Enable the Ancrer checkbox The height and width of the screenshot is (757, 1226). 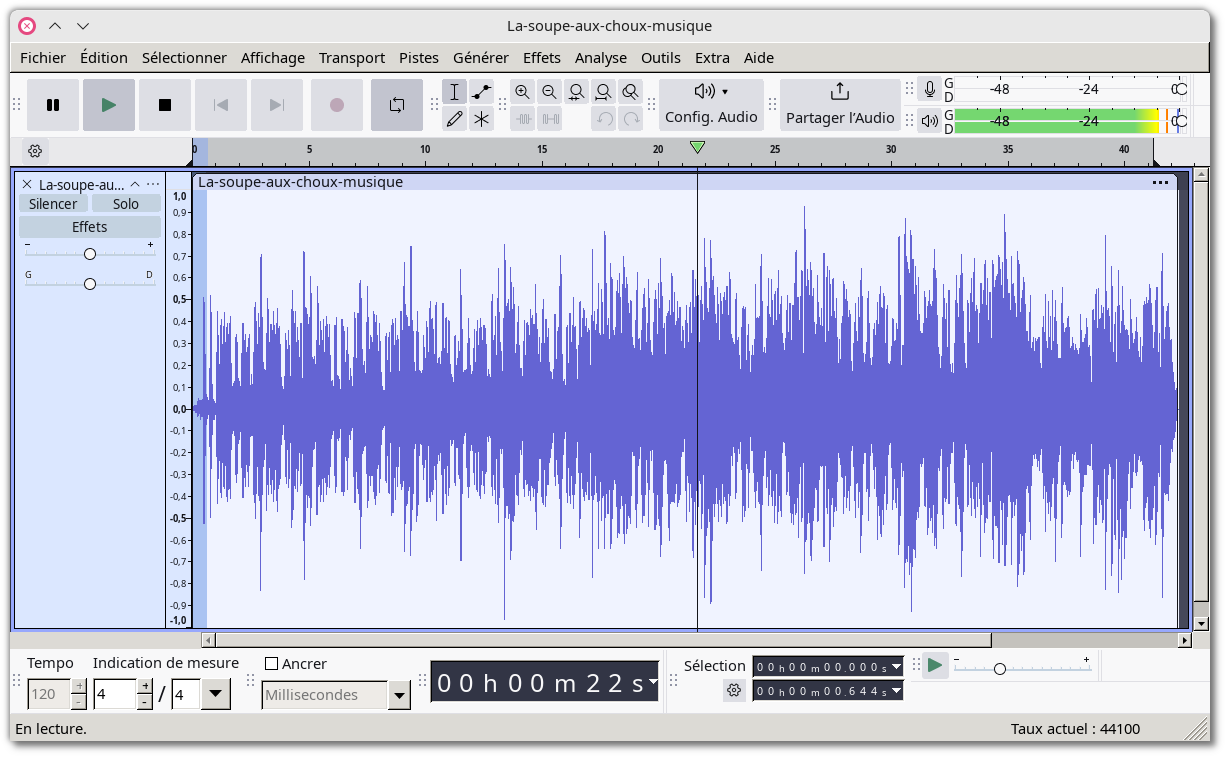pos(271,663)
